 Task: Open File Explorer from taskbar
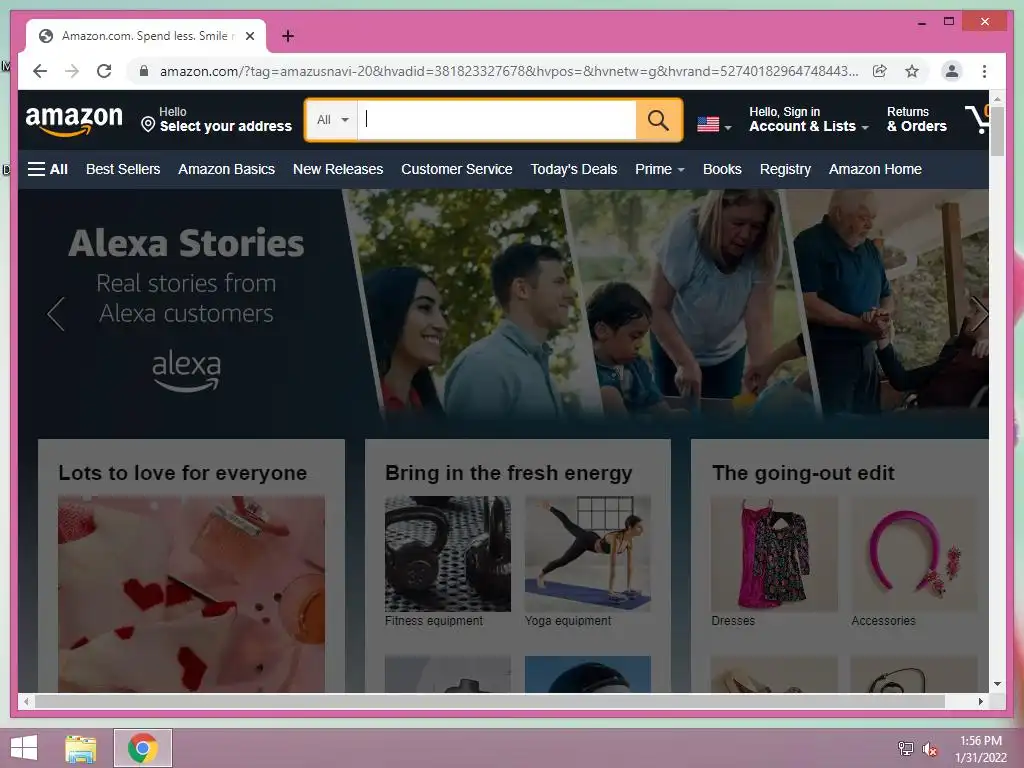80,748
